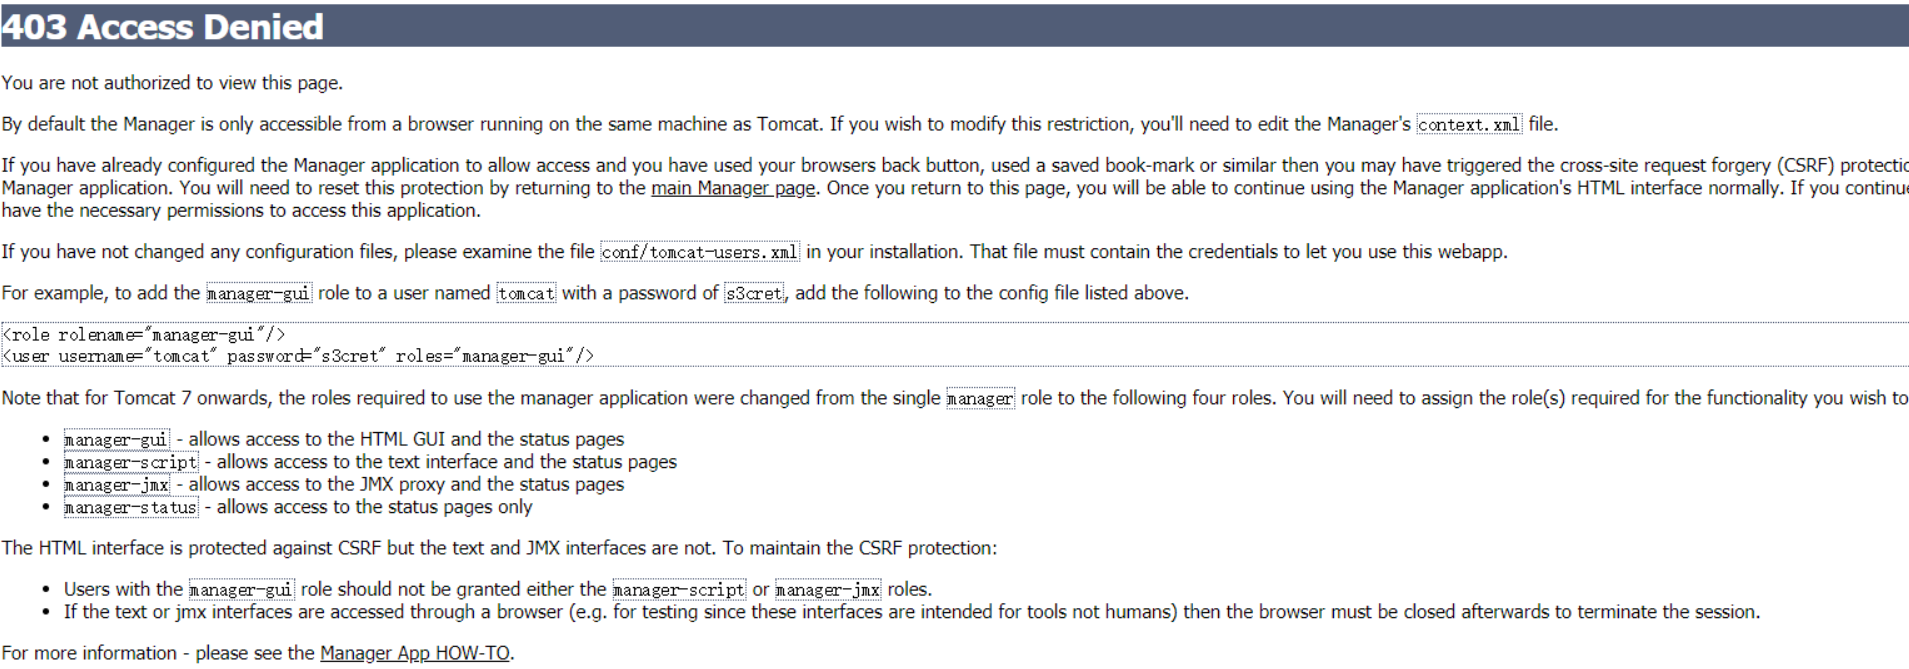This screenshot has width=1909, height=669.
Task: Click the conf/tomcat-users.xml file name
Action: 700,252
